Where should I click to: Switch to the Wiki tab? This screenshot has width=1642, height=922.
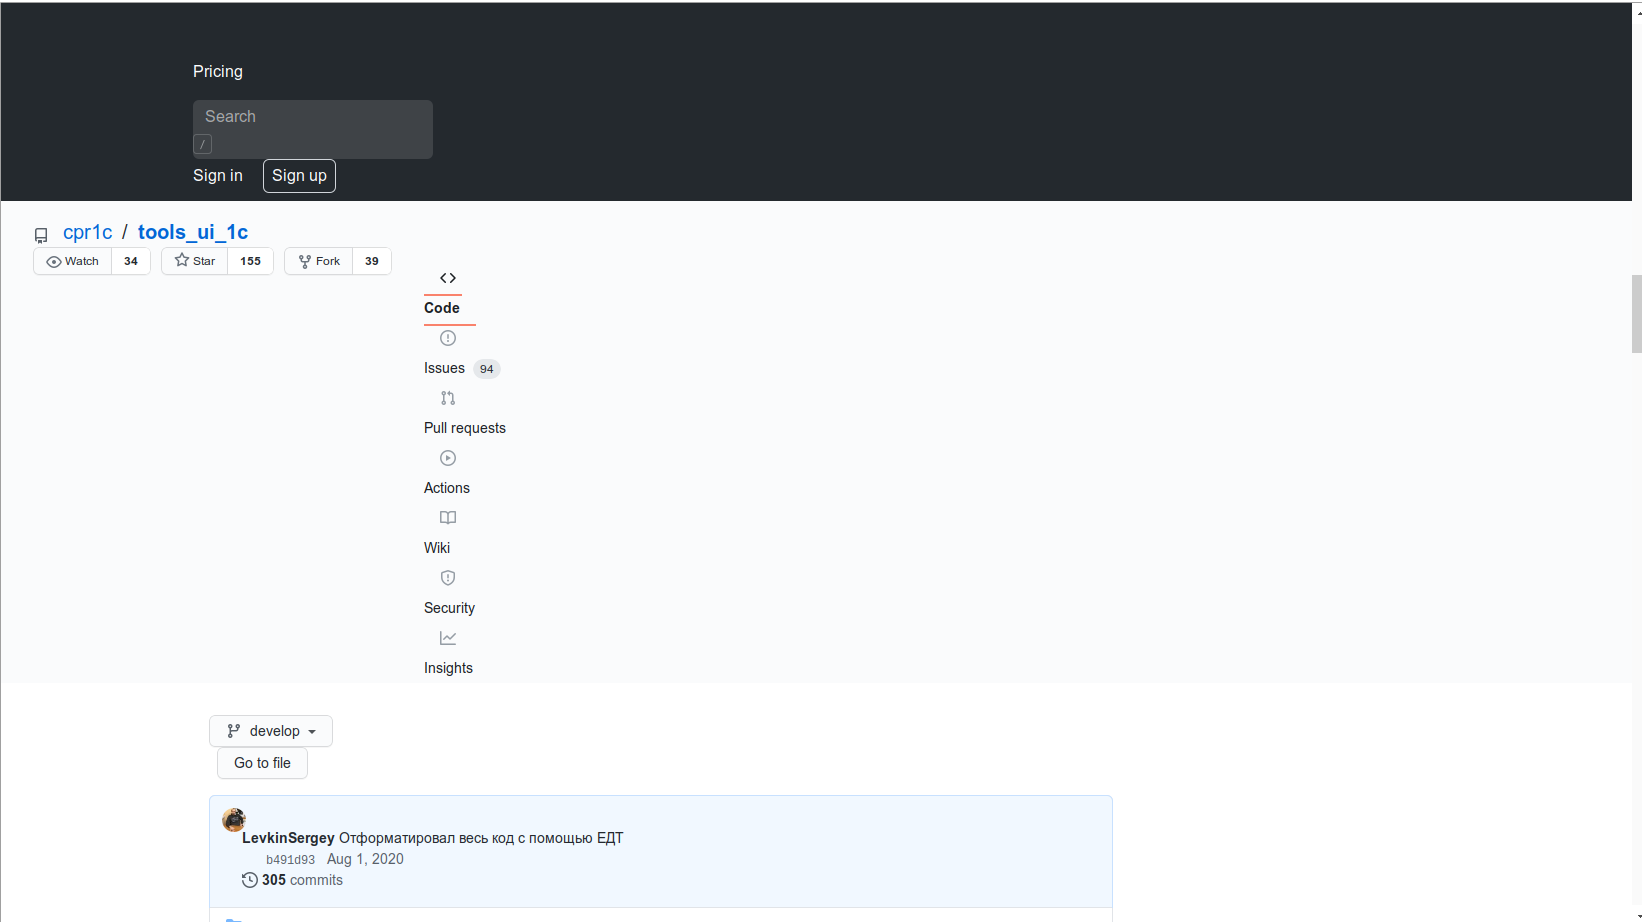(437, 548)
